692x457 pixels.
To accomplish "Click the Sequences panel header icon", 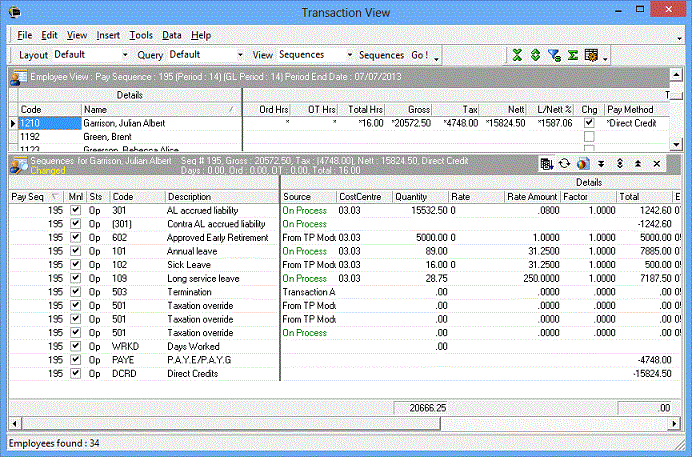I will pos(19,165).
